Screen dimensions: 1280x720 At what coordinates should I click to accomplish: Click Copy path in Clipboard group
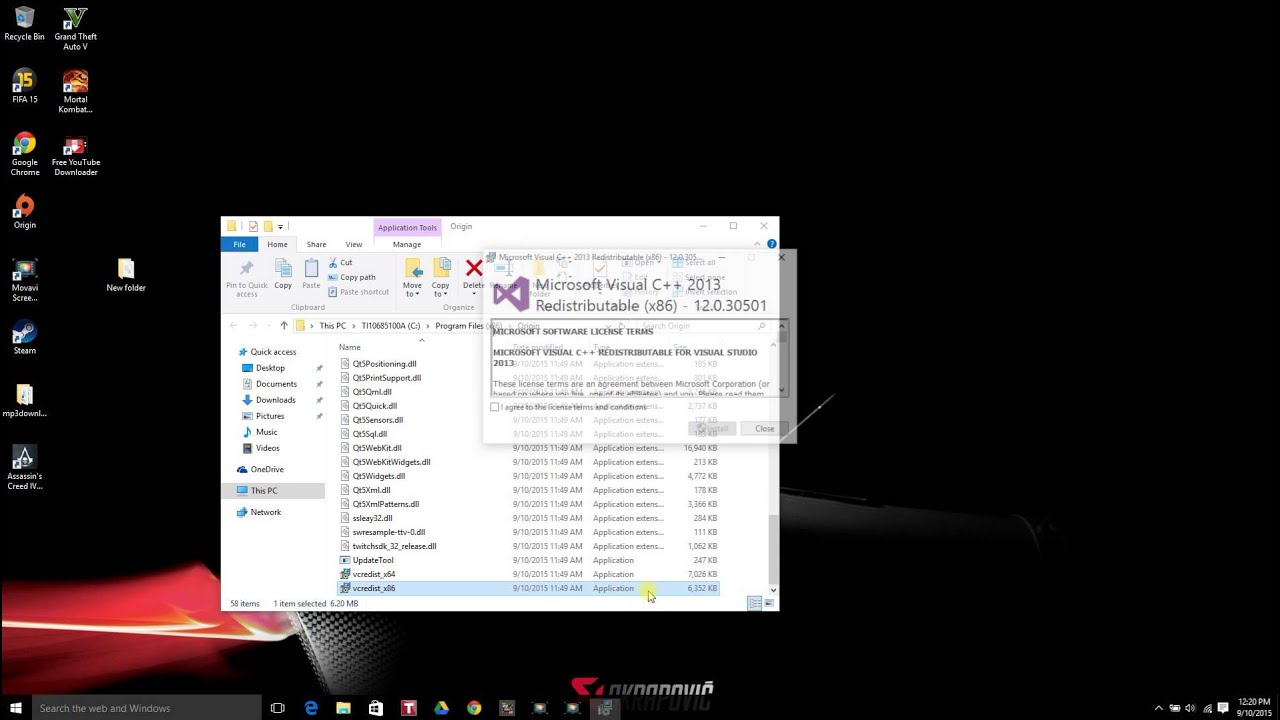click(x=352, y=277)
